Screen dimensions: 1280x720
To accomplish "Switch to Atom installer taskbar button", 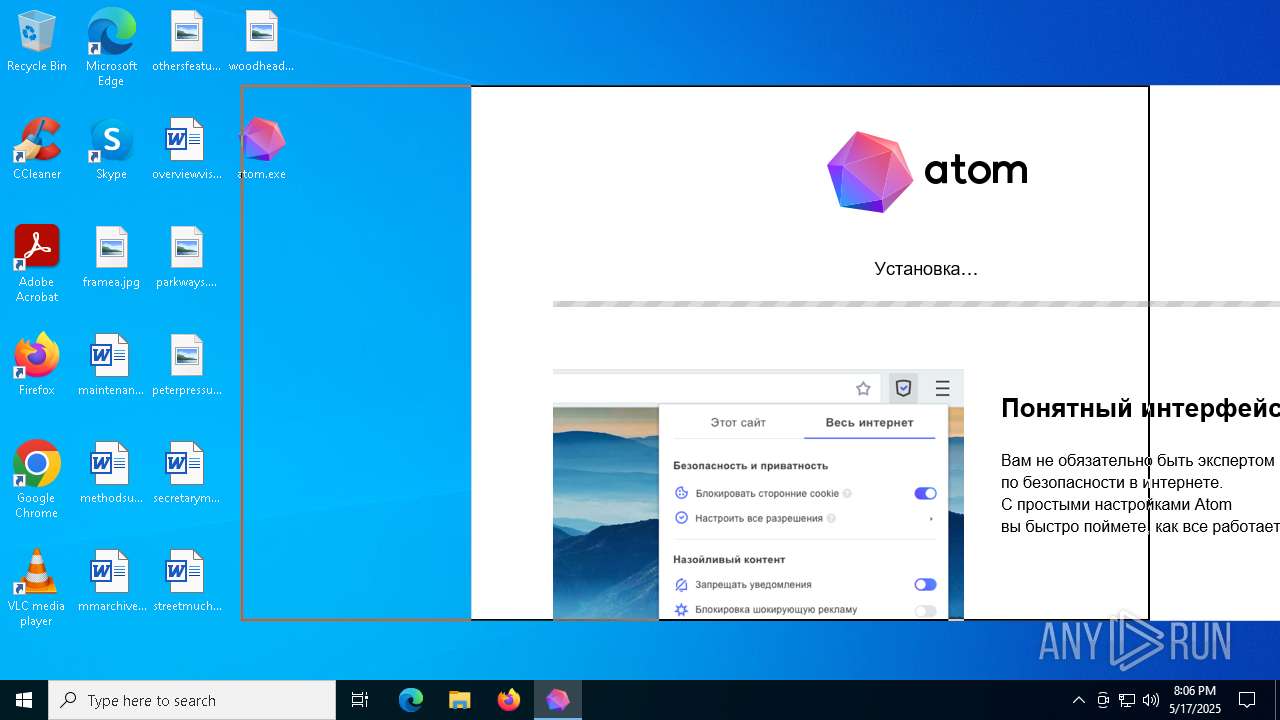I will point(557,700).
